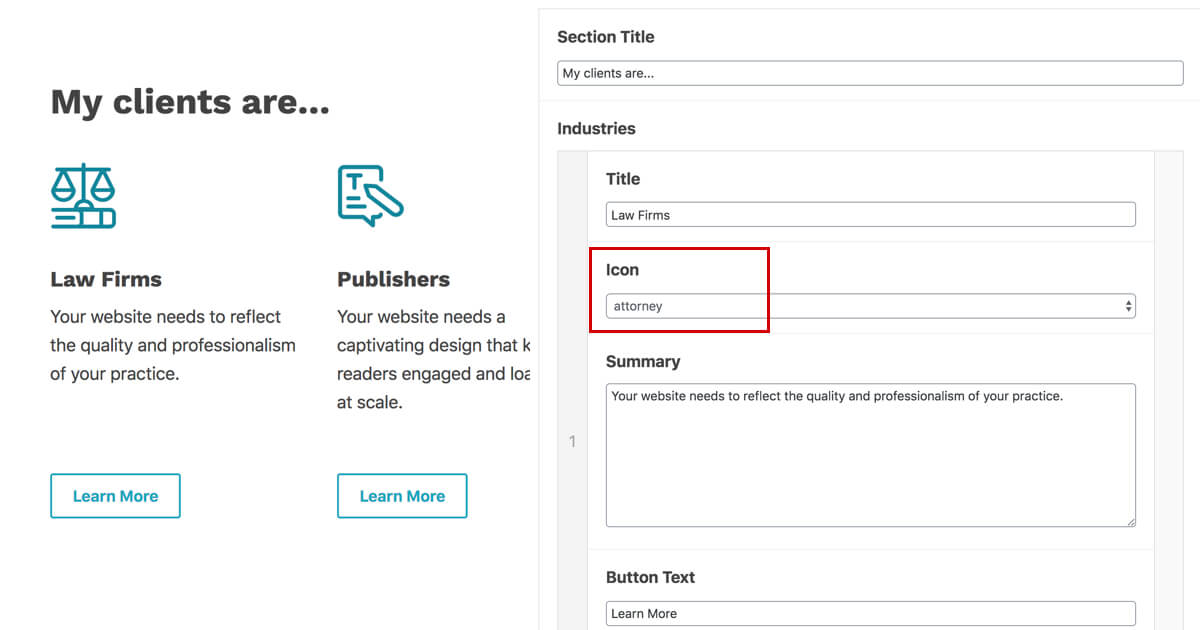Select the row 1 reorder handle
This screenshot has height=630, width=1200.
tap(573, 441)
